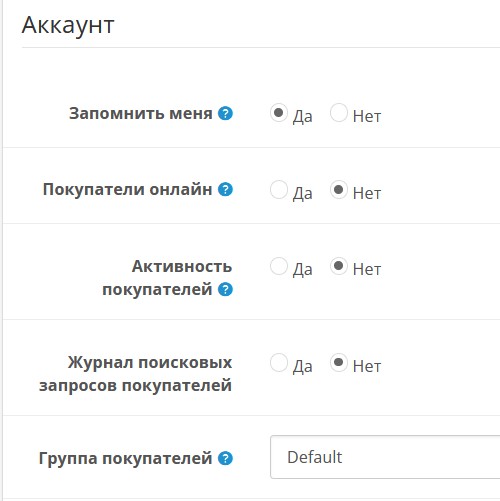Set Активность покупателей to Да
The height and width of the screenshot is (501, 500).
pos(279,266)
